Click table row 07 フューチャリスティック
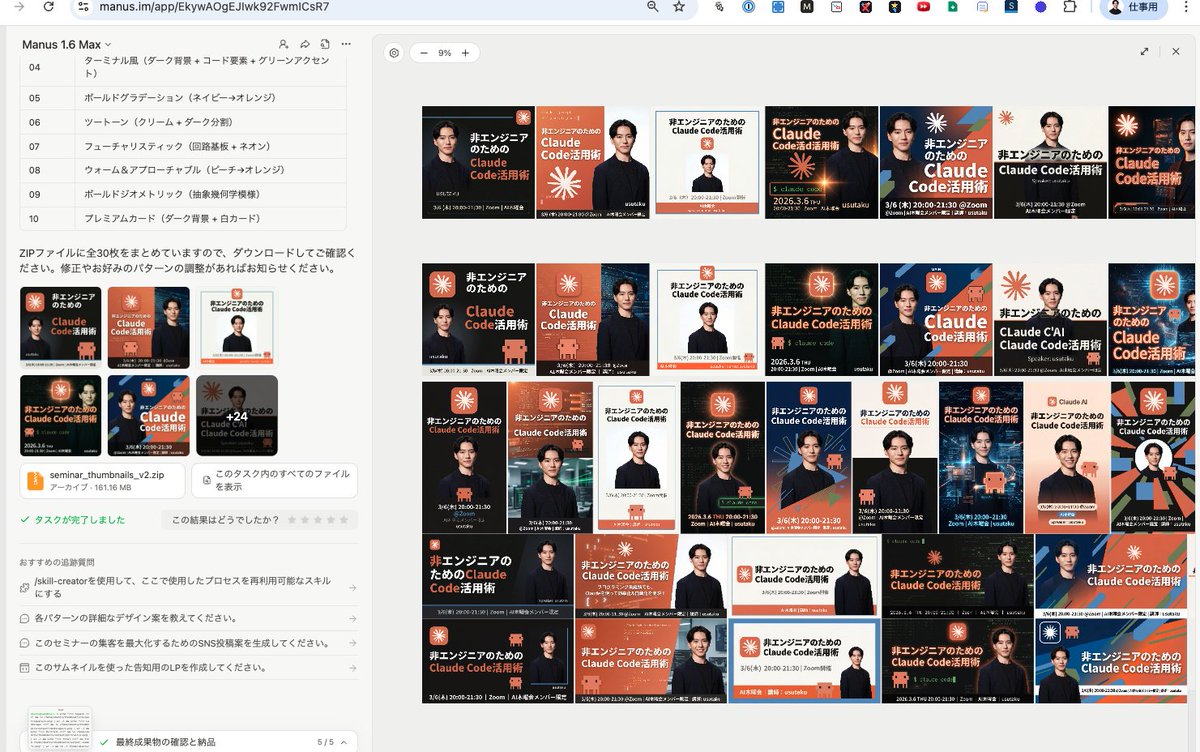This screenshot has height=752, width=1200. point(183,146)
